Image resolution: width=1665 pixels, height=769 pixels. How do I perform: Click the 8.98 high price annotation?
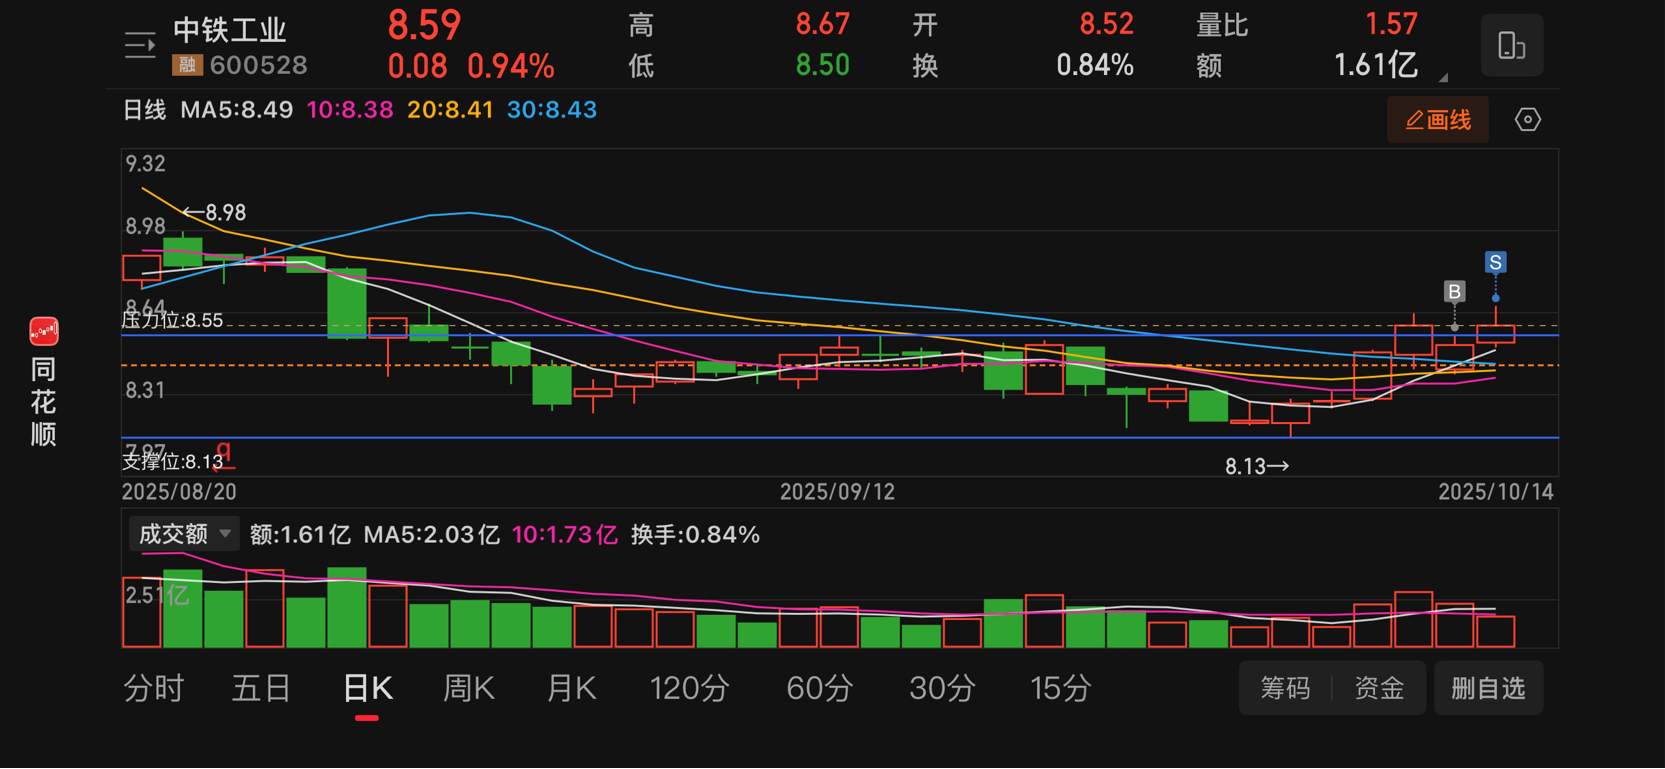click(215, 213)
